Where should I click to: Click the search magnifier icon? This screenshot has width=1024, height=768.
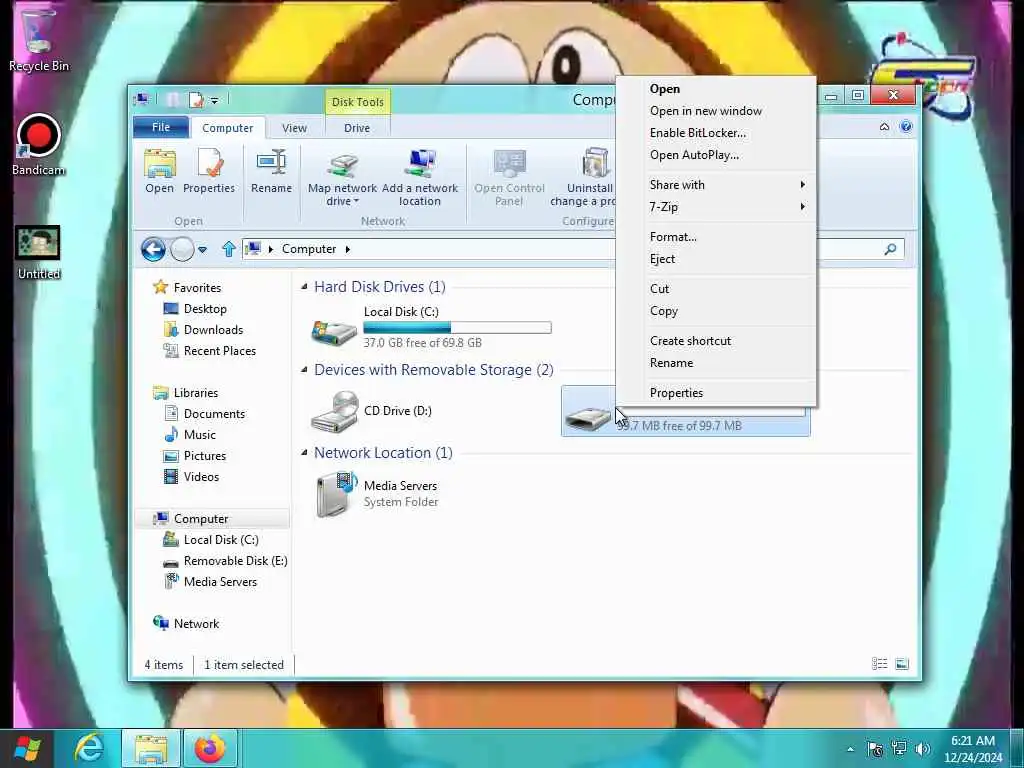click(890, 249)
